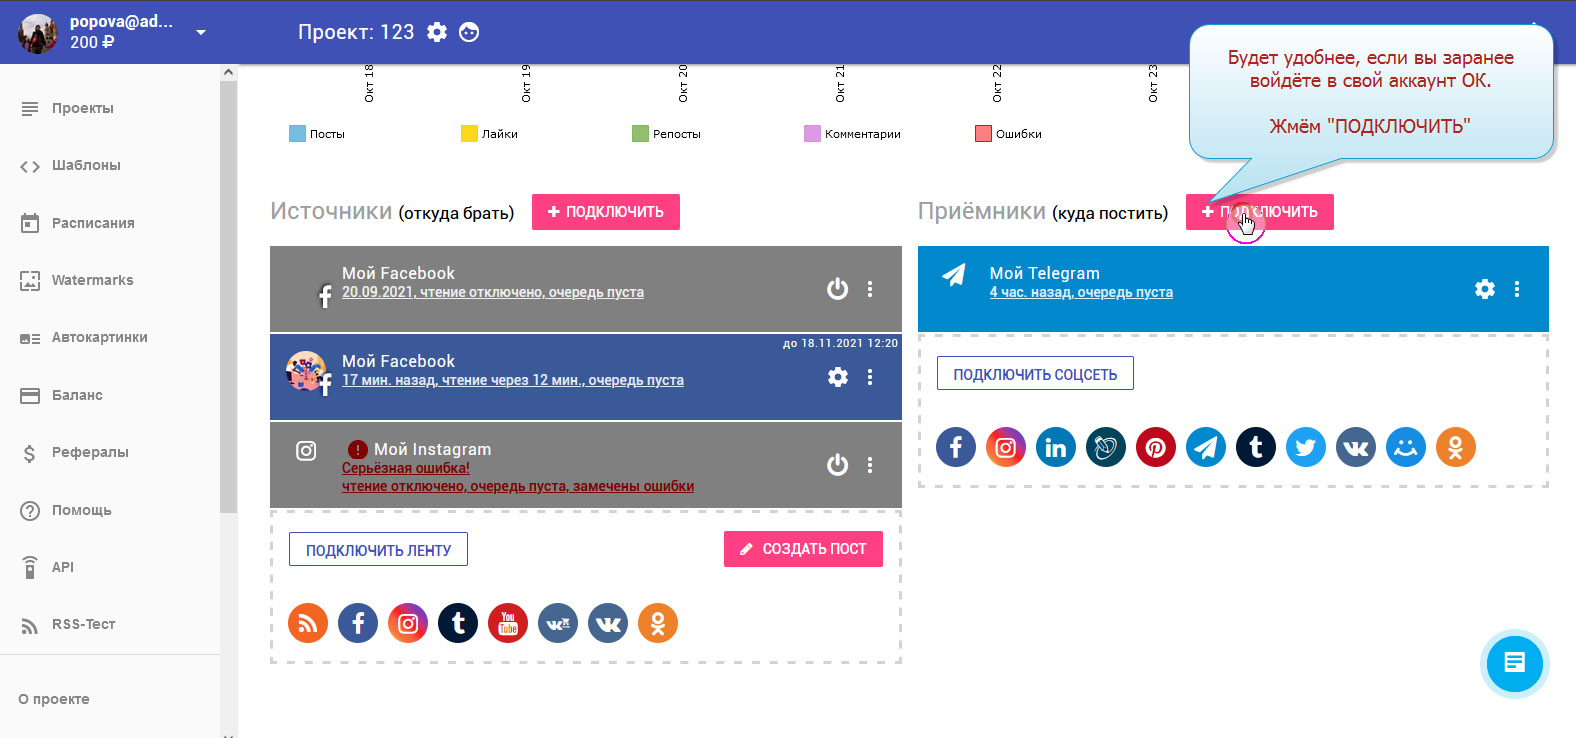Expand the account dropdown arrow near balance
The width and height of the screenshot is (1576, 738).
click(x=201, y=32)
